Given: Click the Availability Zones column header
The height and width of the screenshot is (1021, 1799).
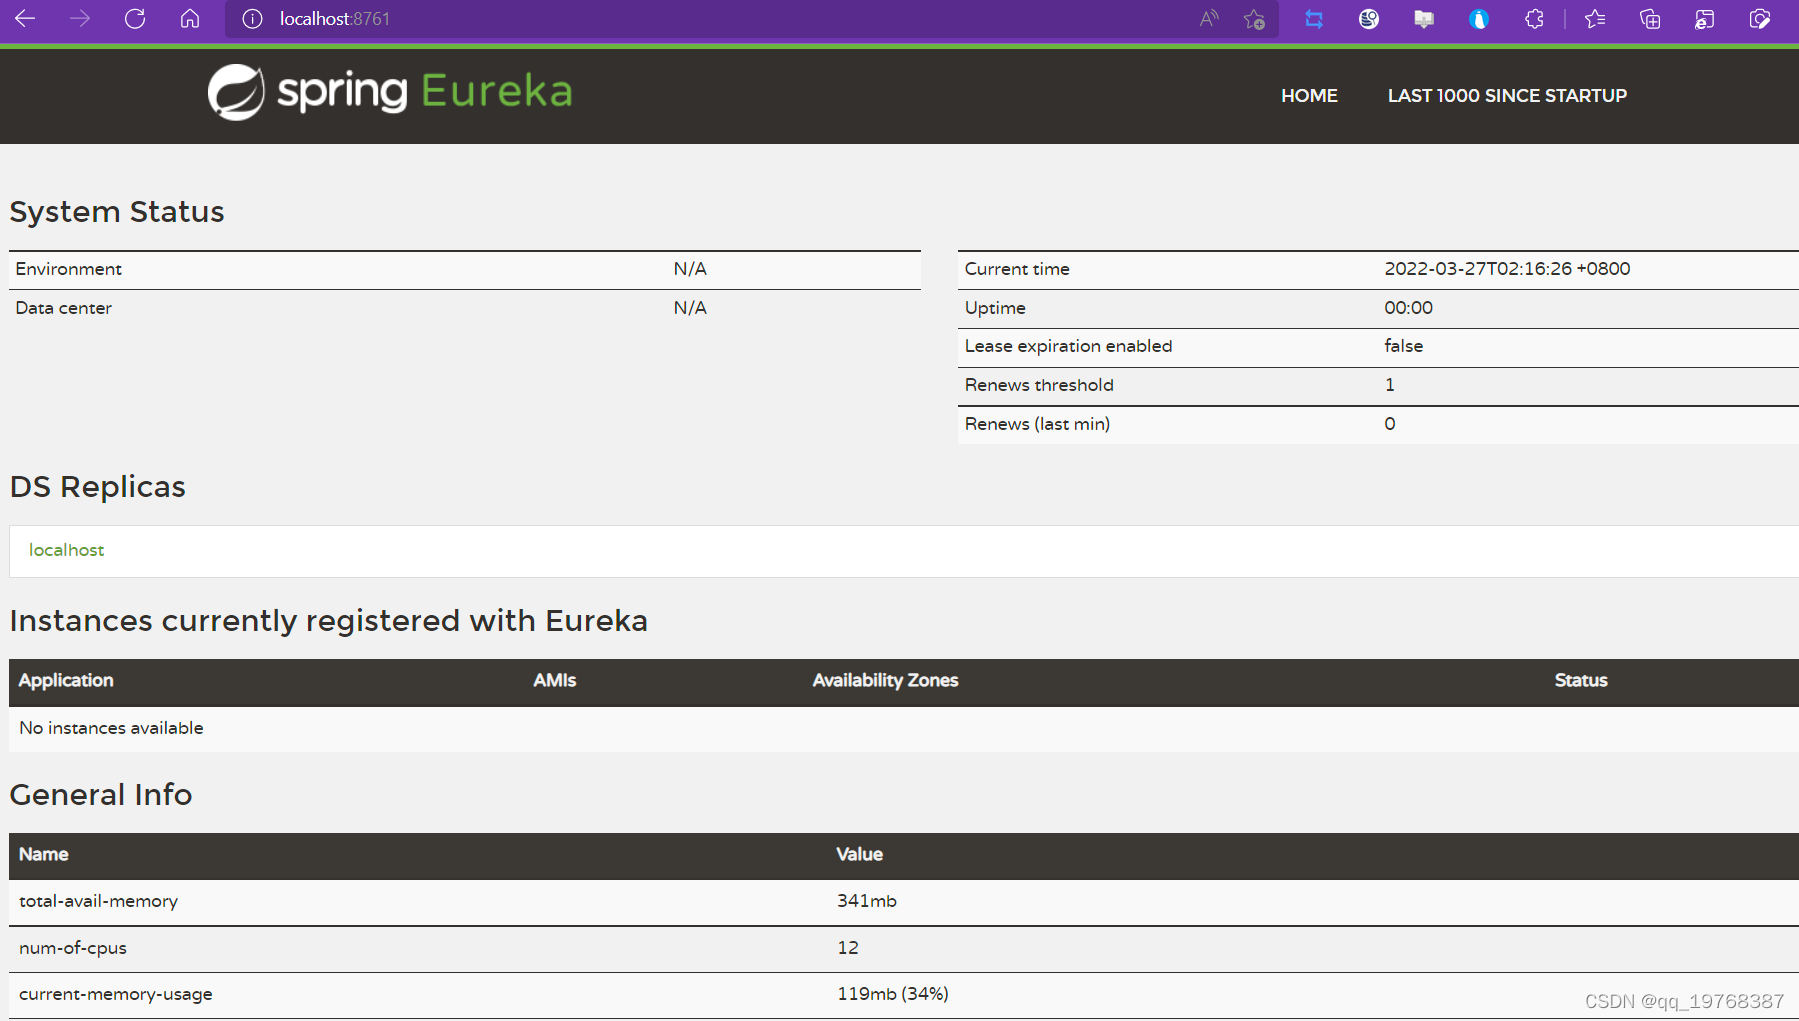Looking at the screenshot, I should 885,680.
